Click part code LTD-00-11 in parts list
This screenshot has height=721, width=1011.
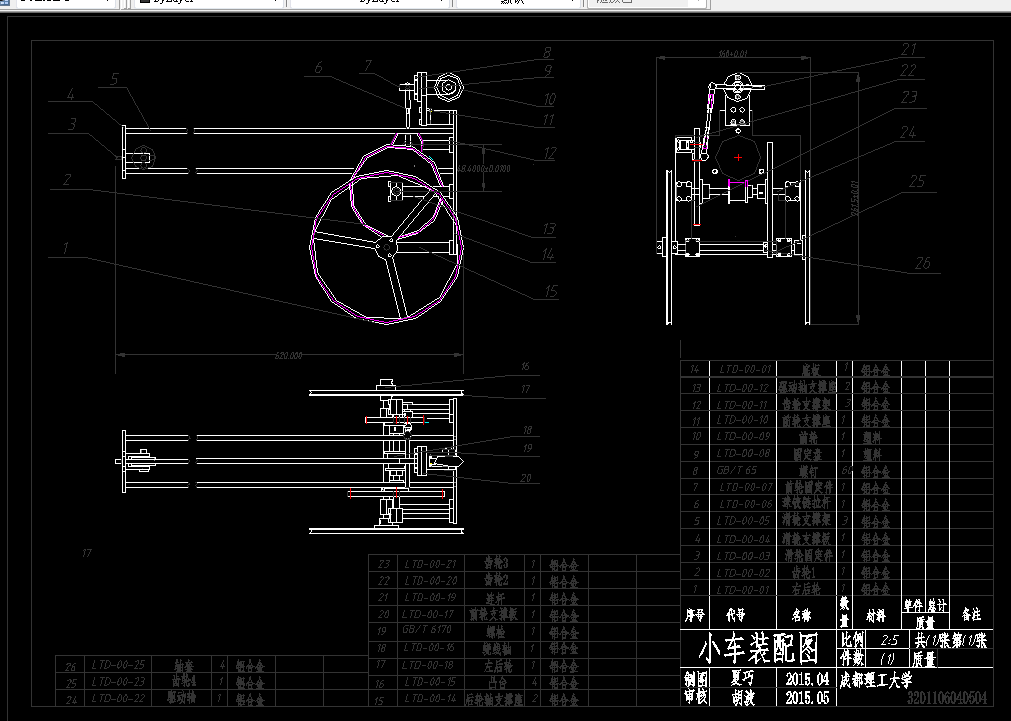pos(743,405)
